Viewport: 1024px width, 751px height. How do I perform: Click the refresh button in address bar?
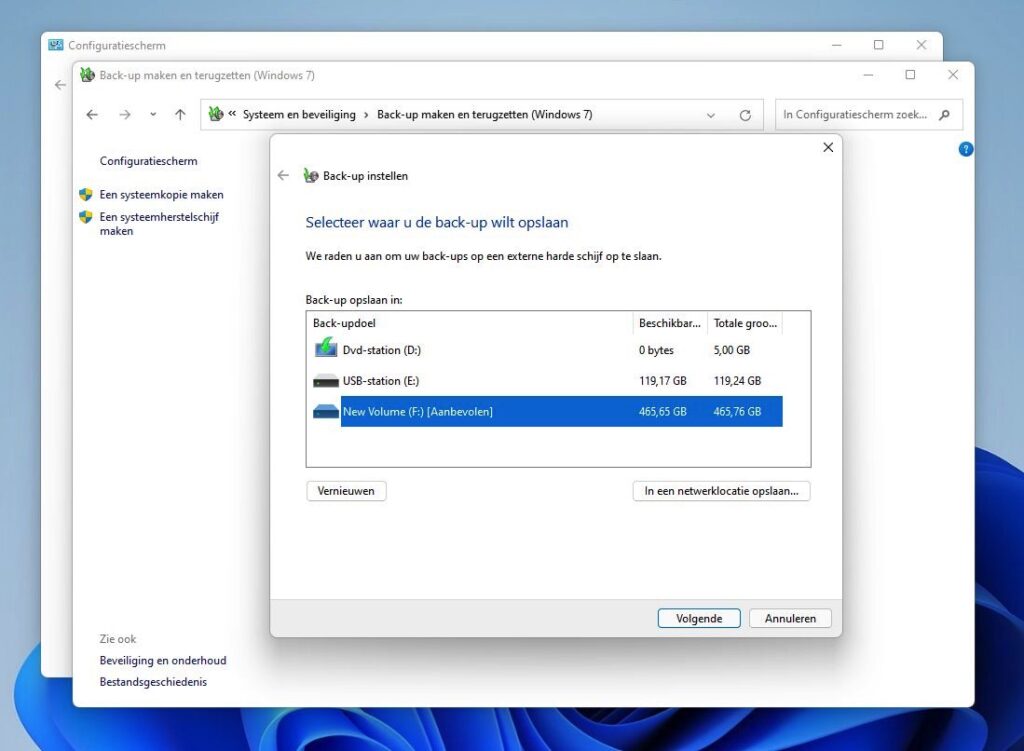coord(745,115)
